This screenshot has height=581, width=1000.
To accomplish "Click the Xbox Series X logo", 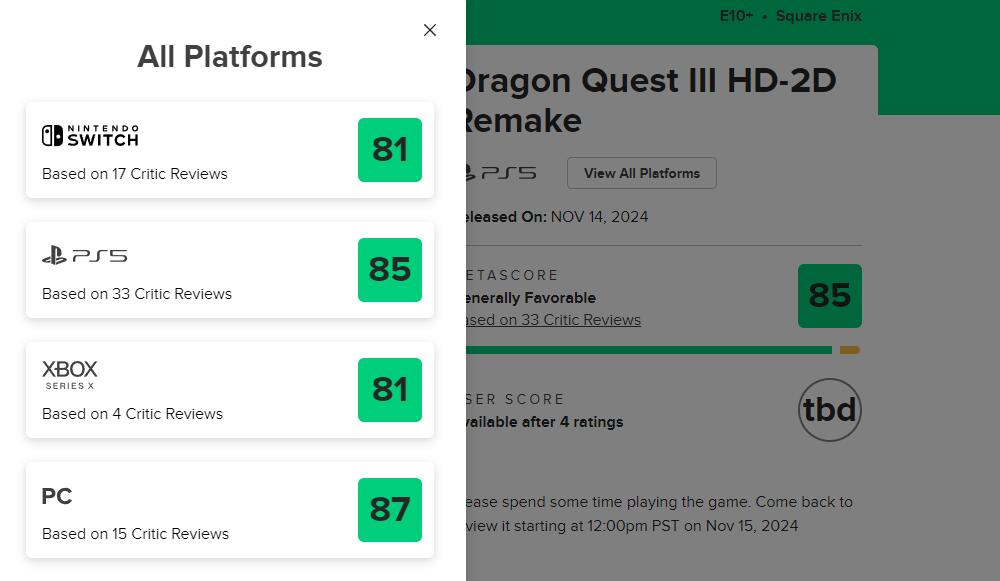I will click(x=70, y=374).
